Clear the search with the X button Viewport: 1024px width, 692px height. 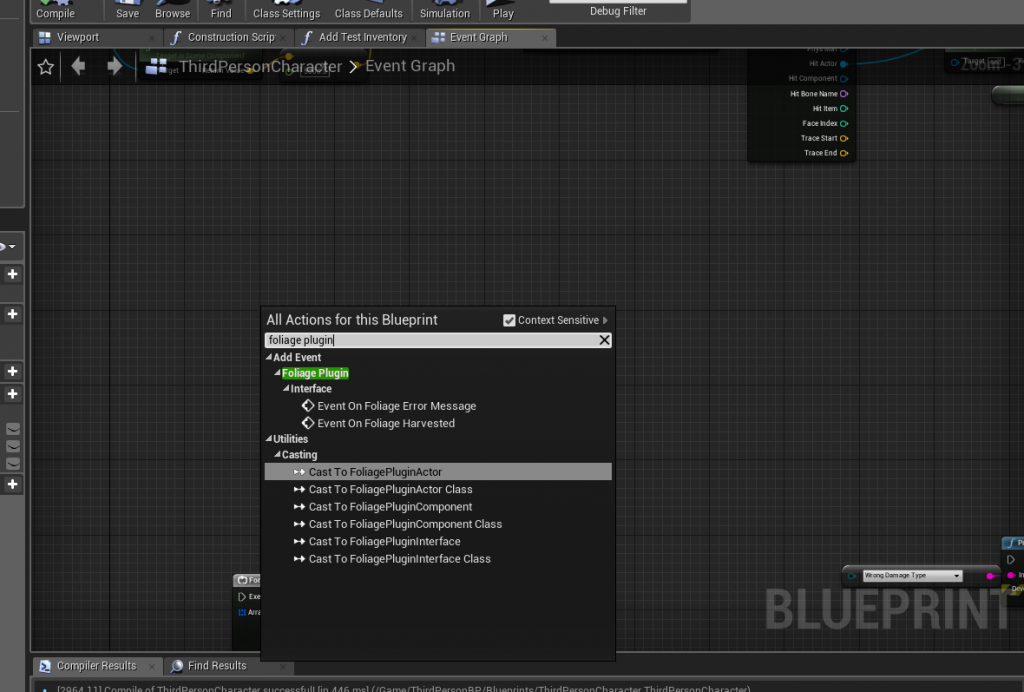click(x=604, y=340)
